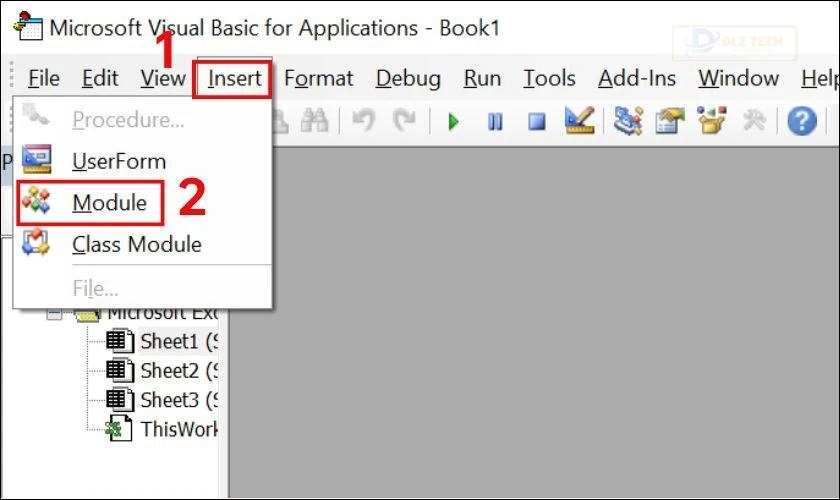This screenshot has height=500, width=840.
Task: Choose UserForm from the Insert menu
Action: point(142,161)
